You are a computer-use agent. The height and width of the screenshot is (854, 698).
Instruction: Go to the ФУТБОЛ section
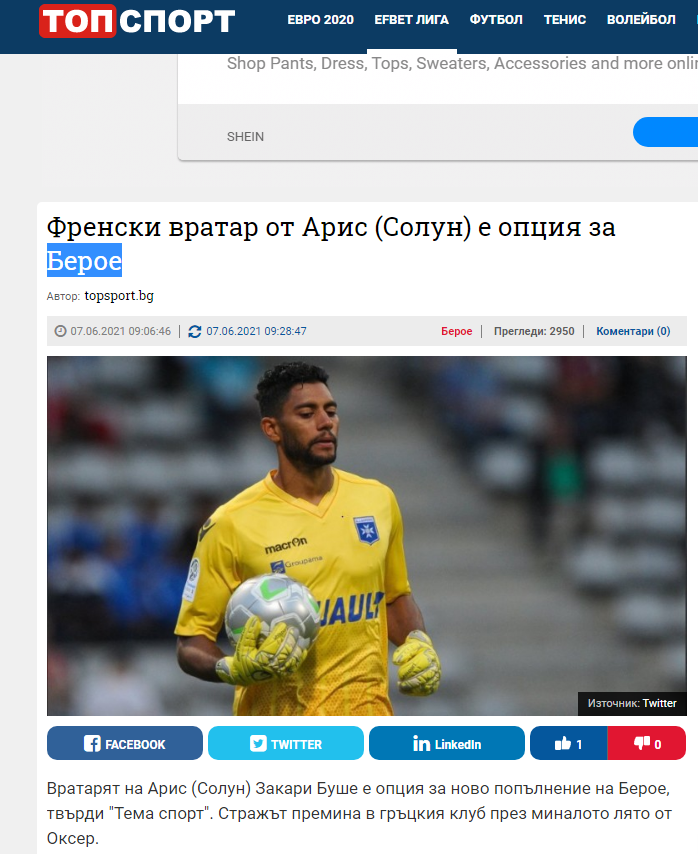tap(496, 20)
